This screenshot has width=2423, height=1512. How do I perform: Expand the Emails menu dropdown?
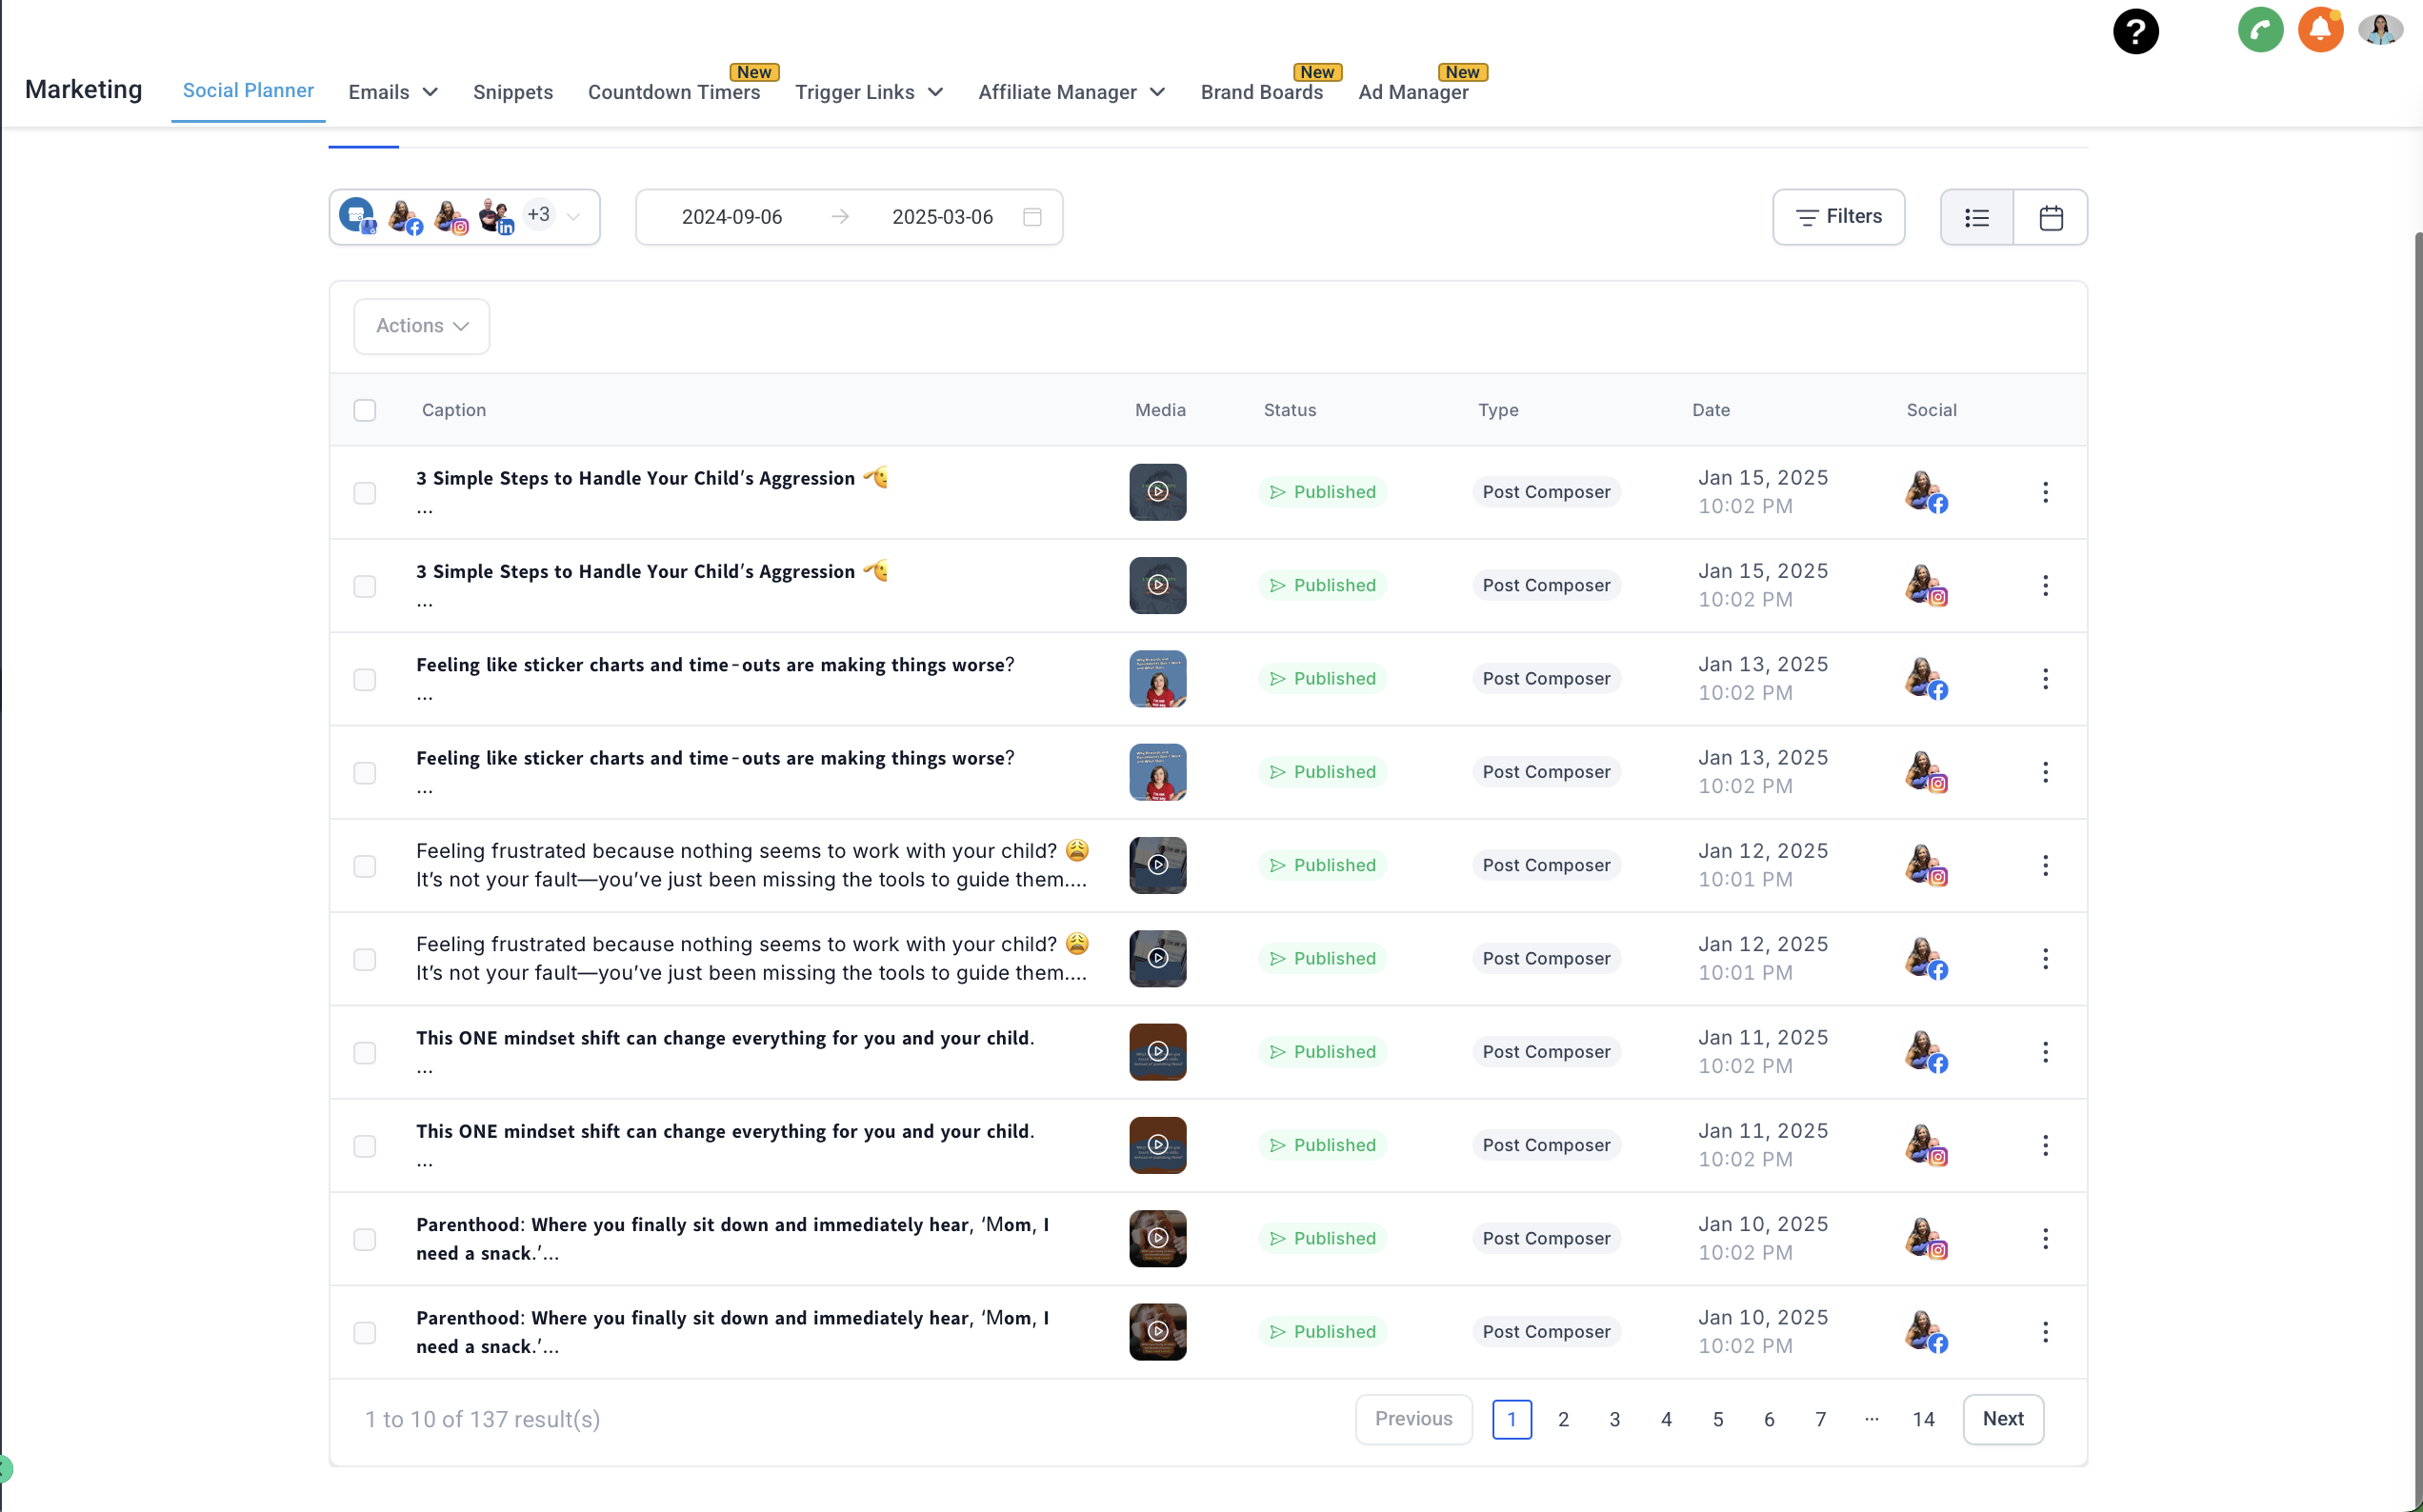tap(392, 92)
